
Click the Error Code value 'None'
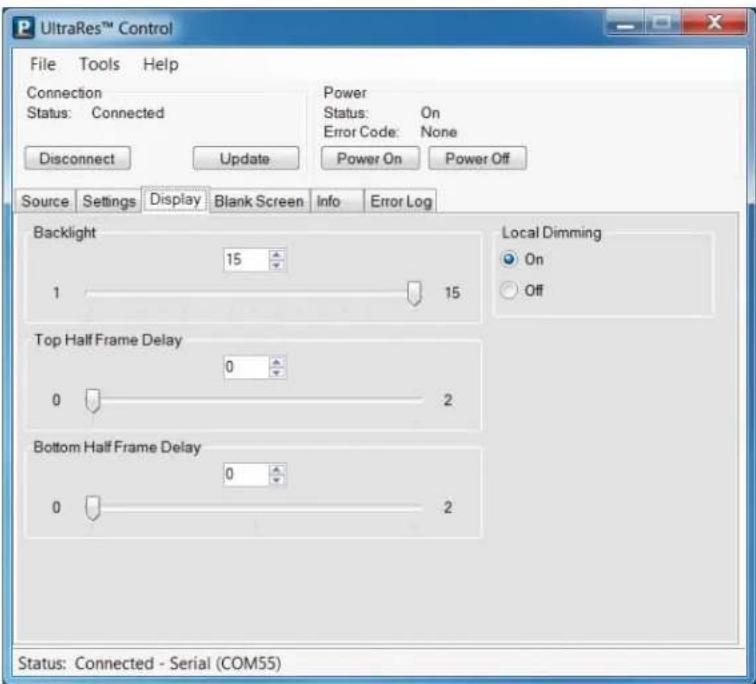click(x=439, y=132)
